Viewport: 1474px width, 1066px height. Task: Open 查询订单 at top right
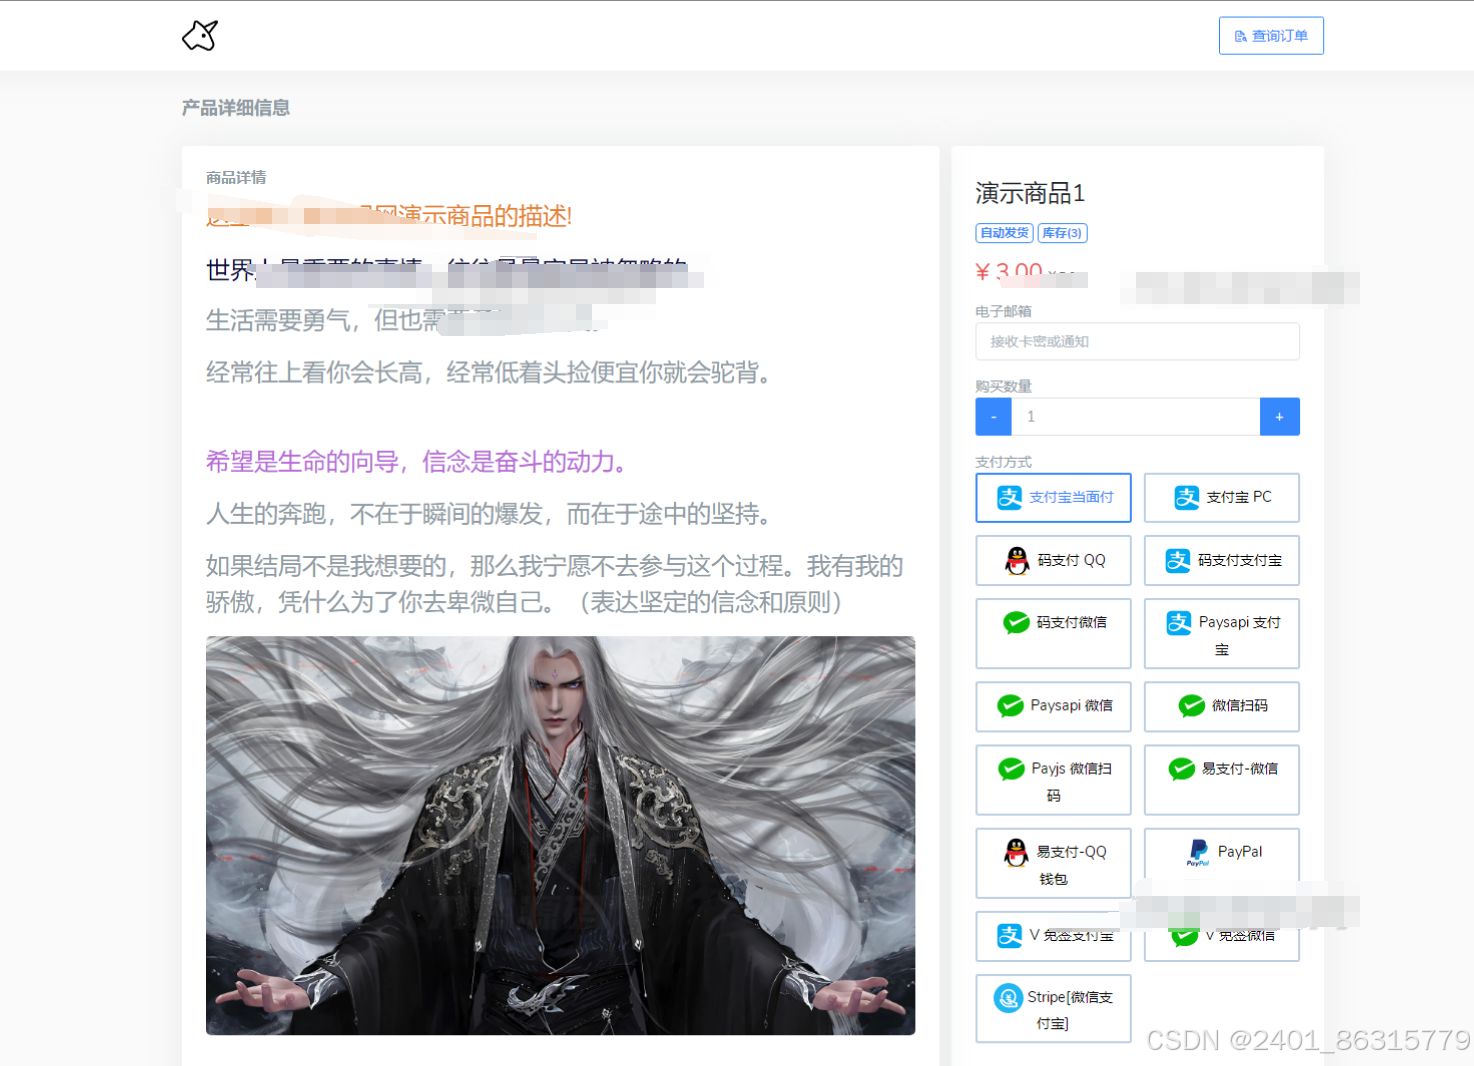click(1271, 34)
